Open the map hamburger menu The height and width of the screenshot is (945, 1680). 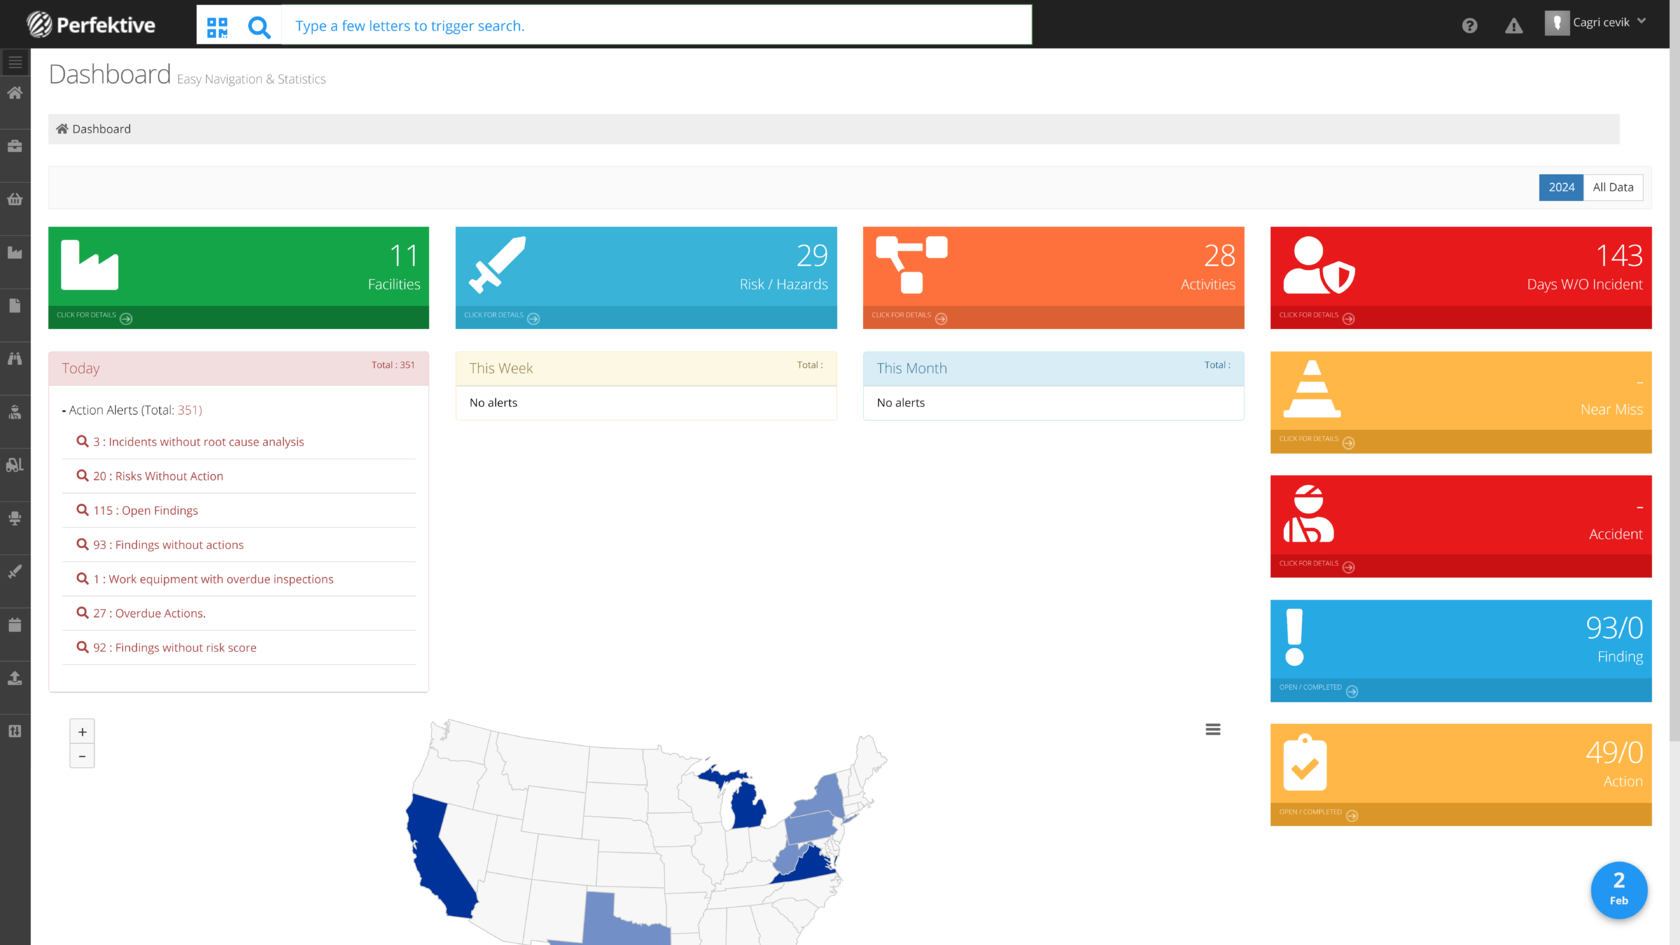[1213, 730]
